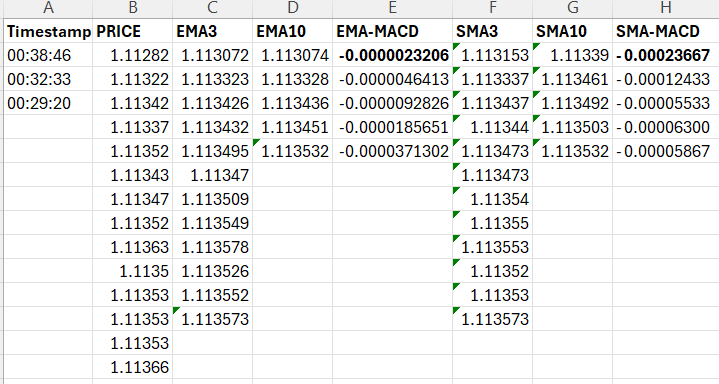Select column C header

coord(212,8)
